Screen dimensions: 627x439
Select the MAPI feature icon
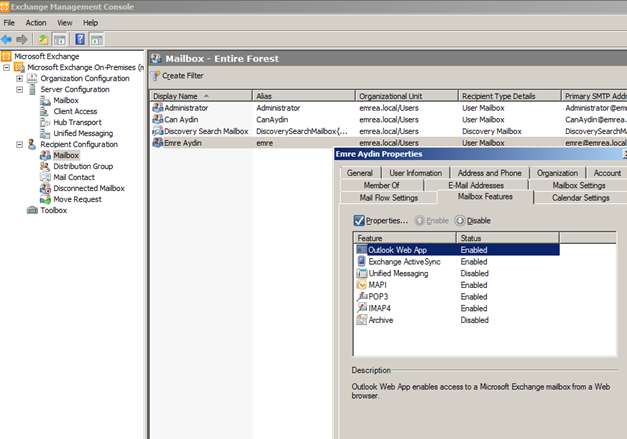click(x=361, y=285)
